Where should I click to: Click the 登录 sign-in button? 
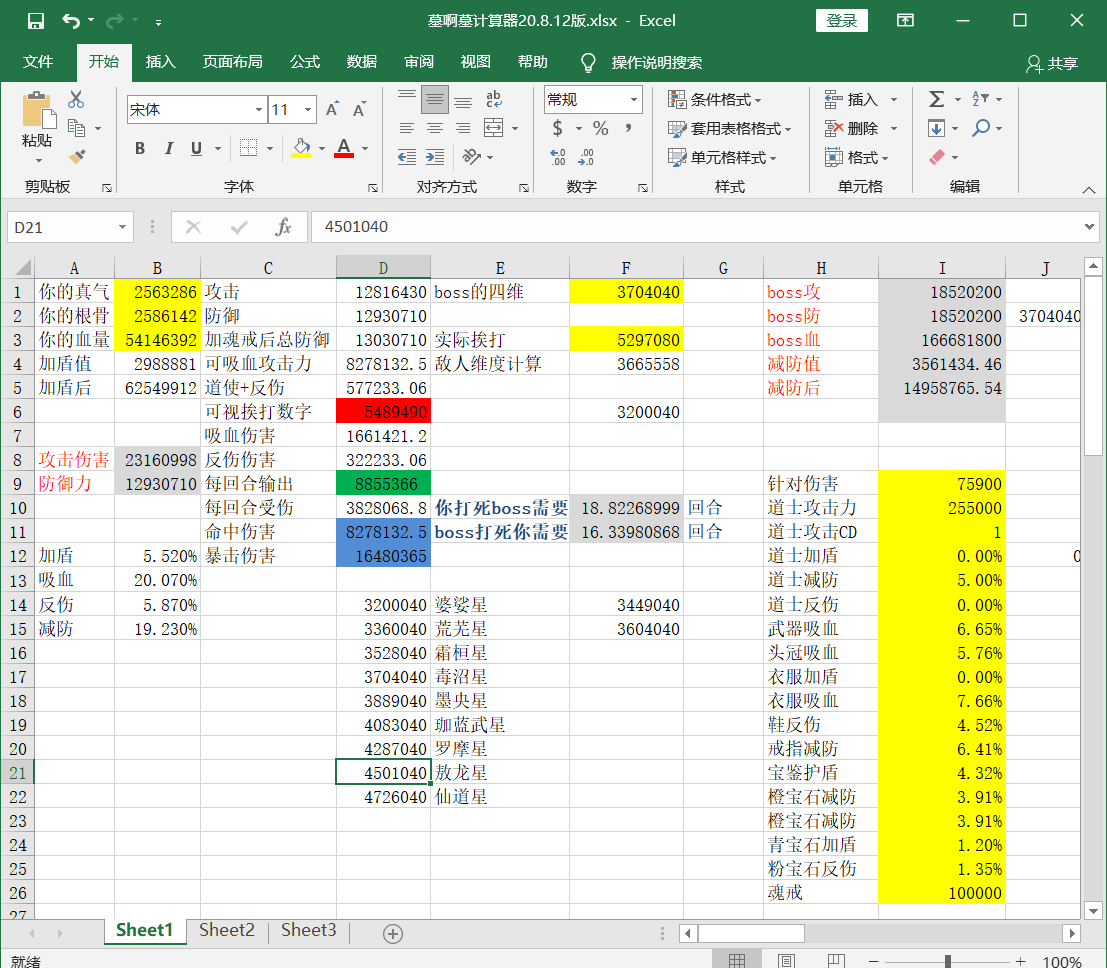point(842,21)
